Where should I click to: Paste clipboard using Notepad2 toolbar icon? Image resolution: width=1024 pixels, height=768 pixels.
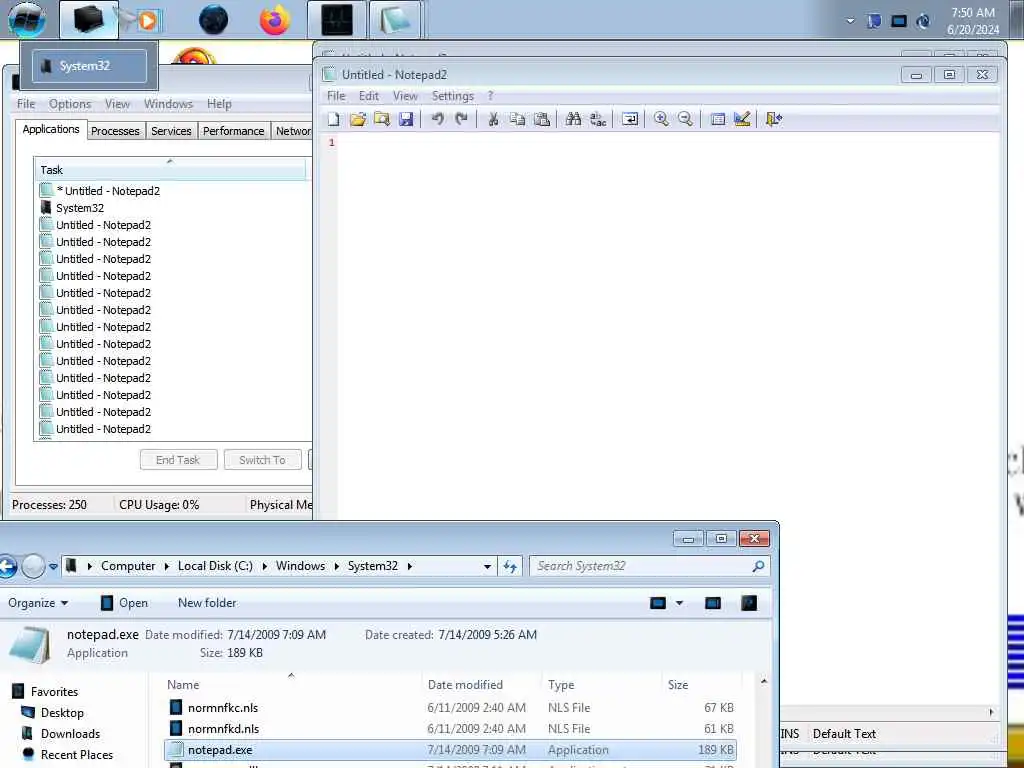coord(541,119)
